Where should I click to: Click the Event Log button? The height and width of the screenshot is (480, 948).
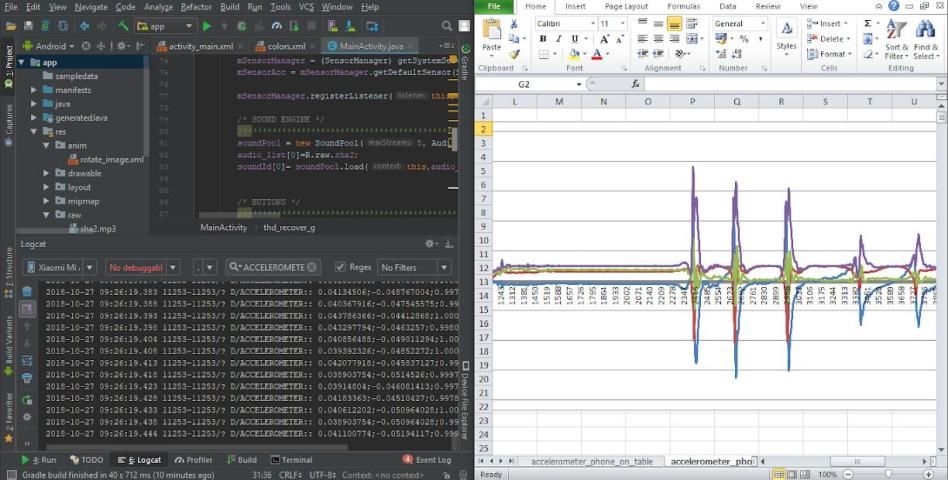(427, 460)
